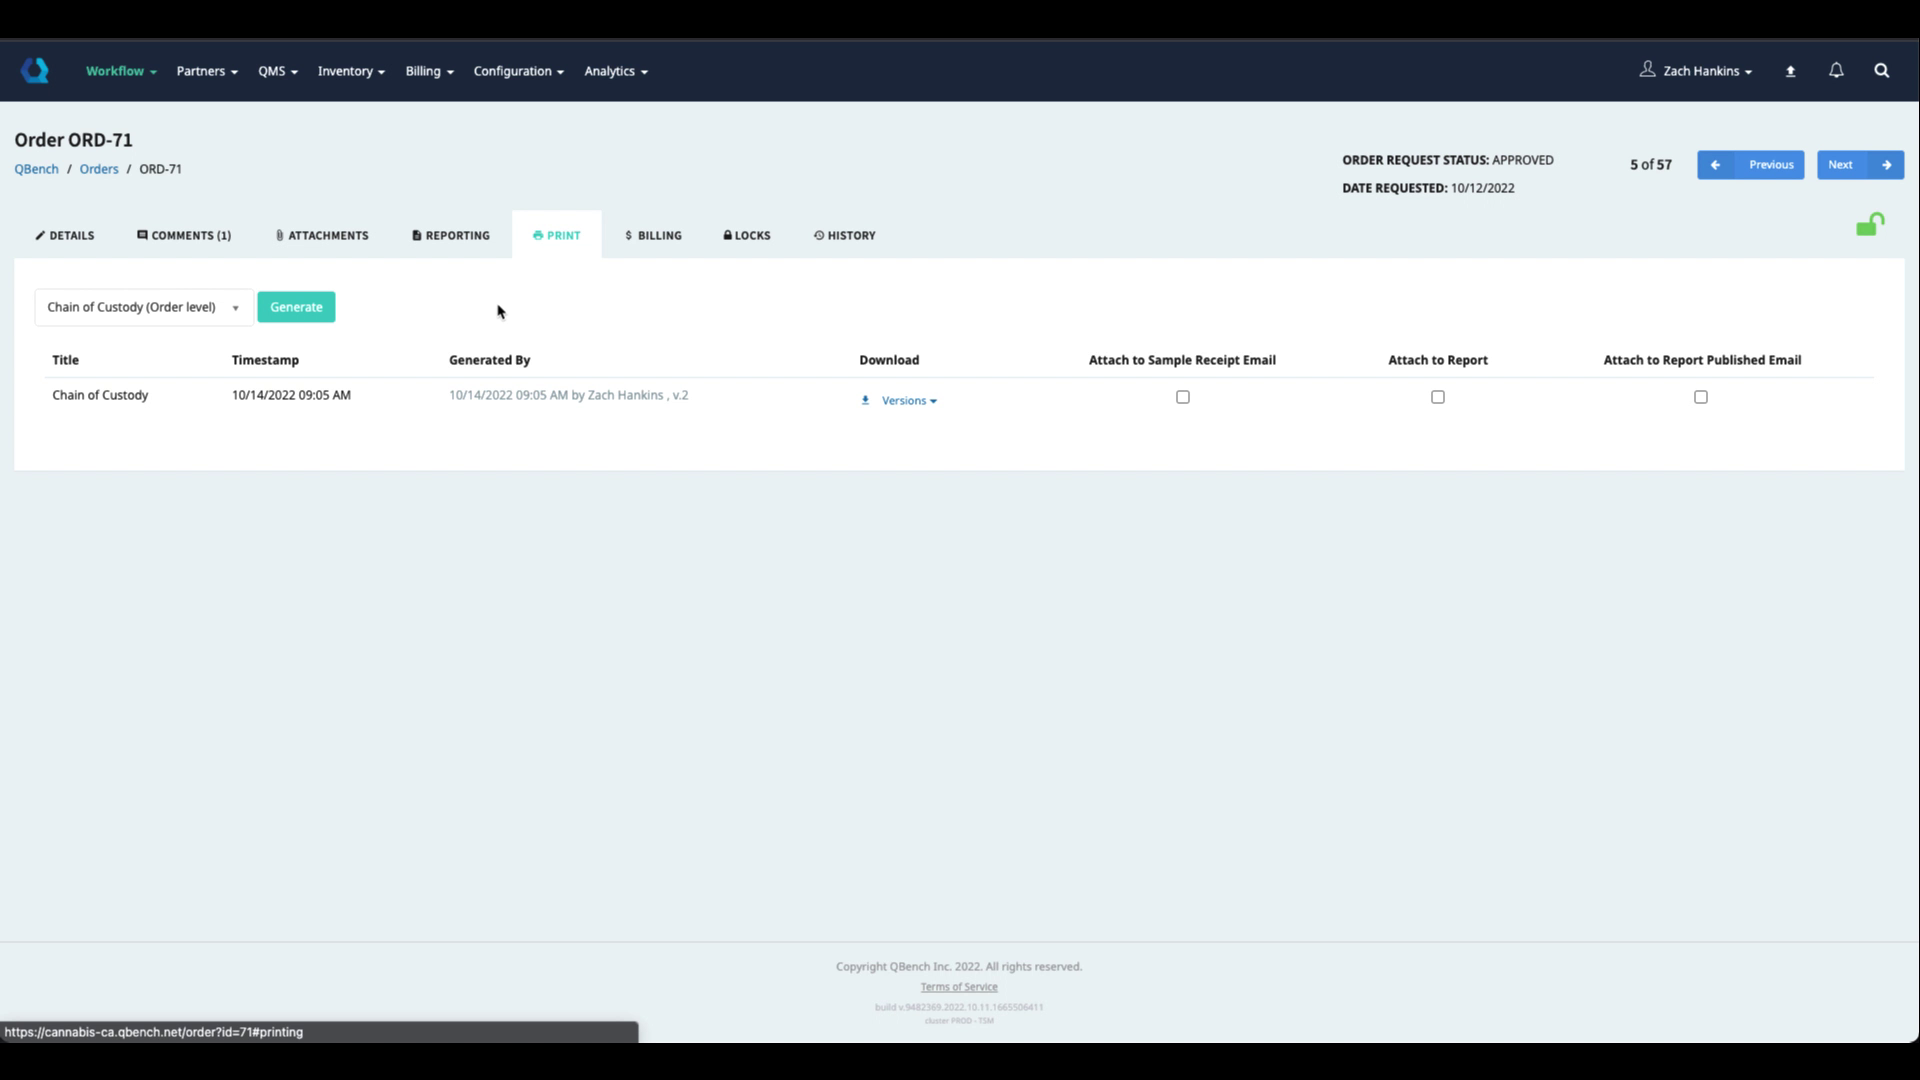Screen dimensions: 1920x1080
Task: Open the Orders breadcrumb link
Action: point(99,169)
